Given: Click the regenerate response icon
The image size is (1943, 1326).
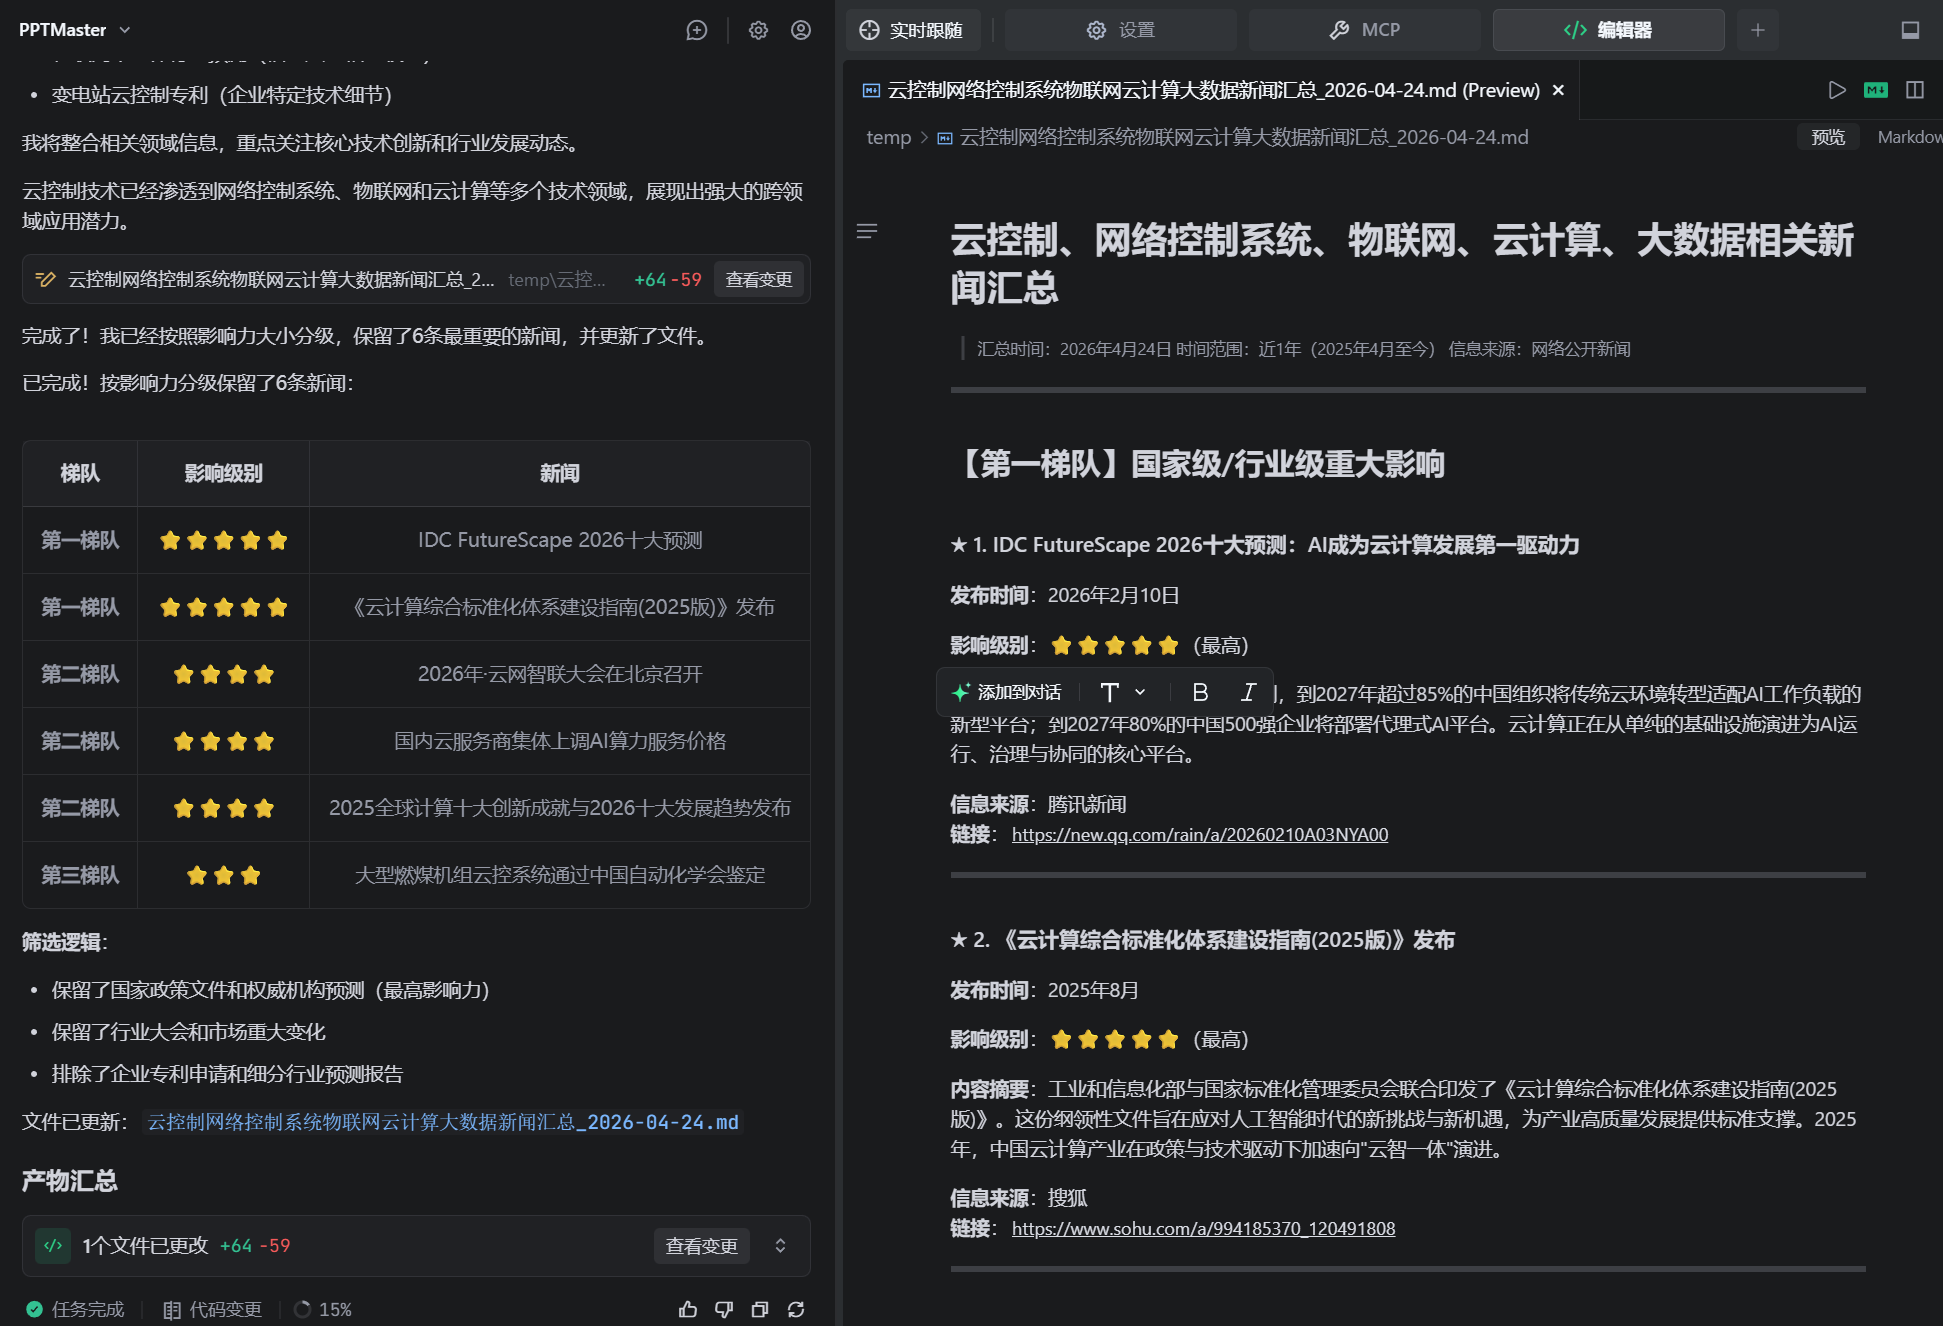Looking at the screenshot, I should tap(796, 1309).
